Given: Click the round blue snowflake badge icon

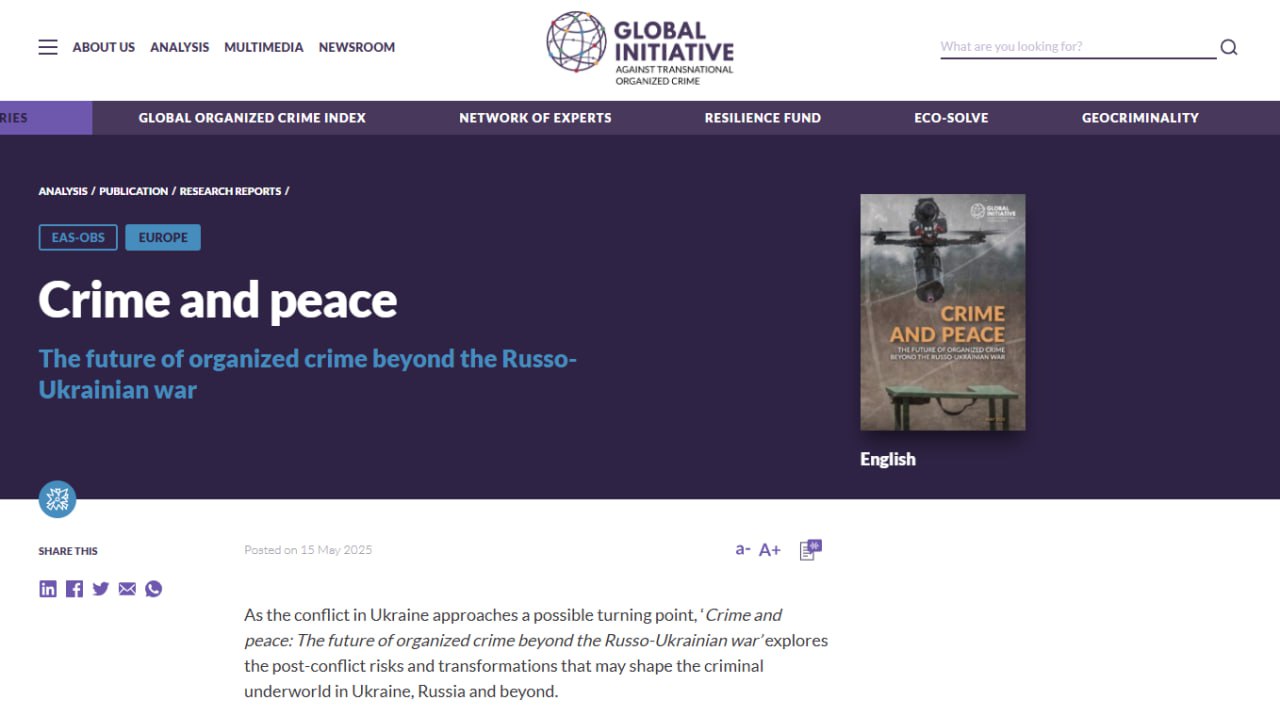Looking at the screenshot, I should pyautogui.click(x=58, y=499).
